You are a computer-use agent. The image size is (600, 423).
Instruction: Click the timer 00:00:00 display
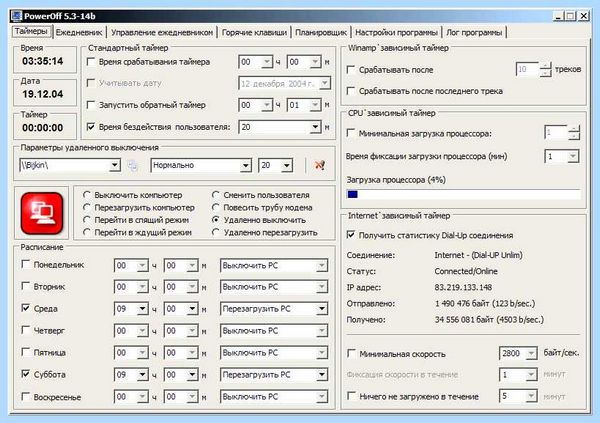[42, 128]
